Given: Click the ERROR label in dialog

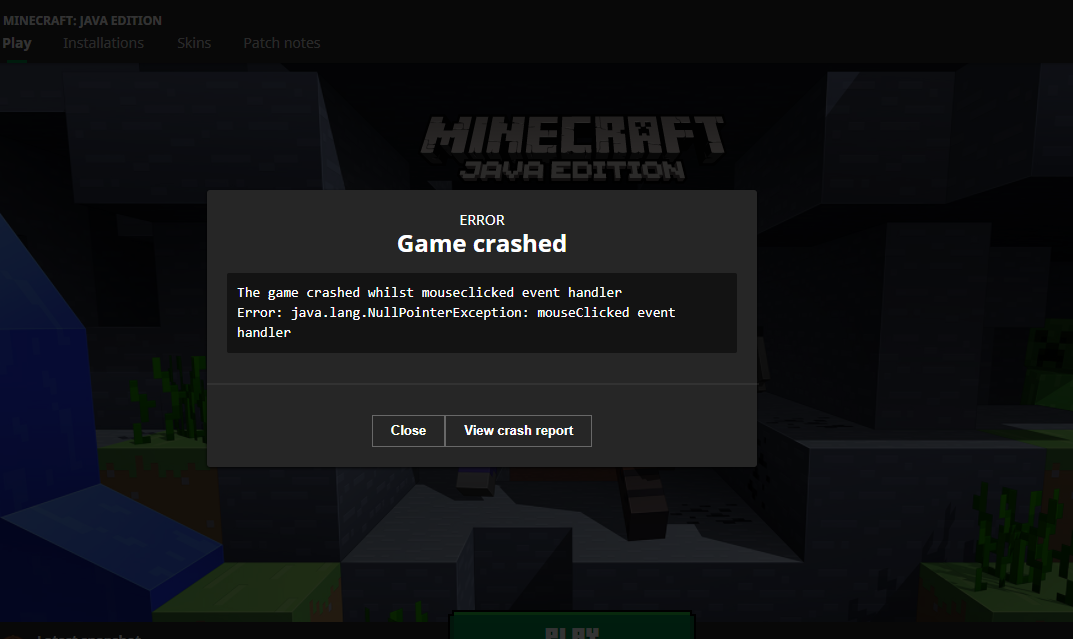Looking at the screenshot, I should (x=482, y=220).
